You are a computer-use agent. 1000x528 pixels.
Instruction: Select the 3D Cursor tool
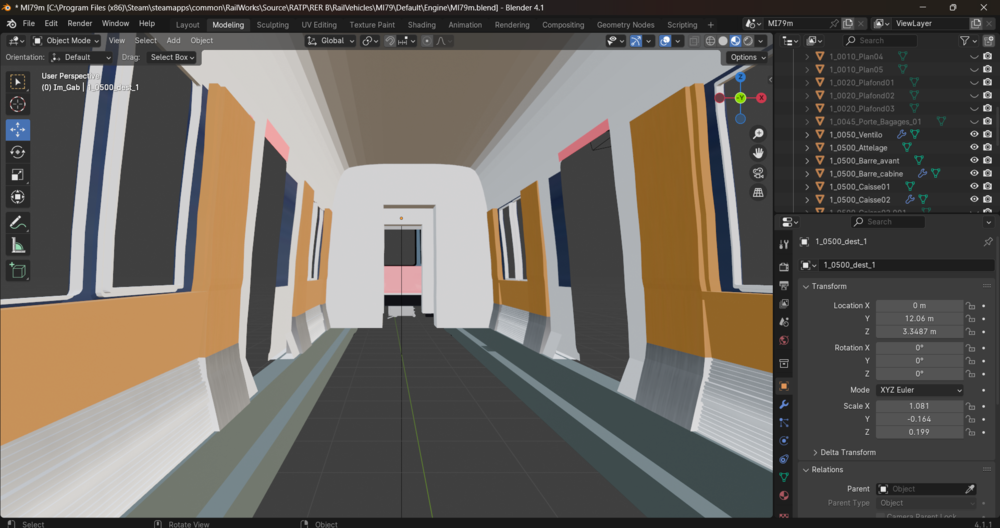tap(18, 104)
